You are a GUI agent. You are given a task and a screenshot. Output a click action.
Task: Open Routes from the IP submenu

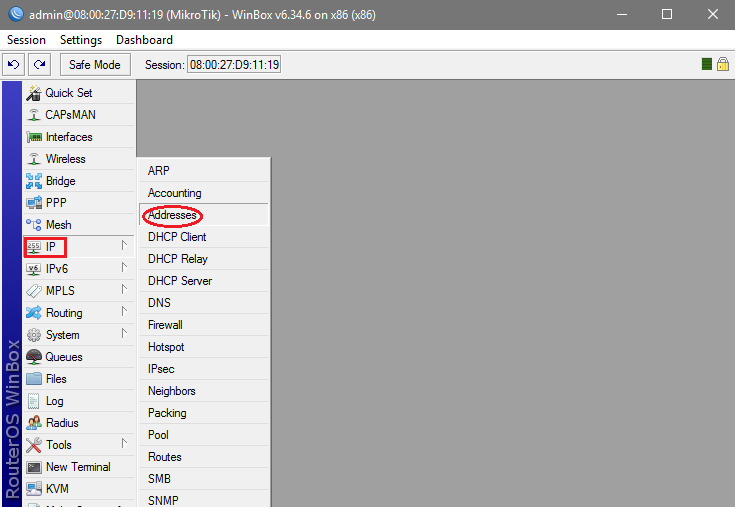point(204,457)
